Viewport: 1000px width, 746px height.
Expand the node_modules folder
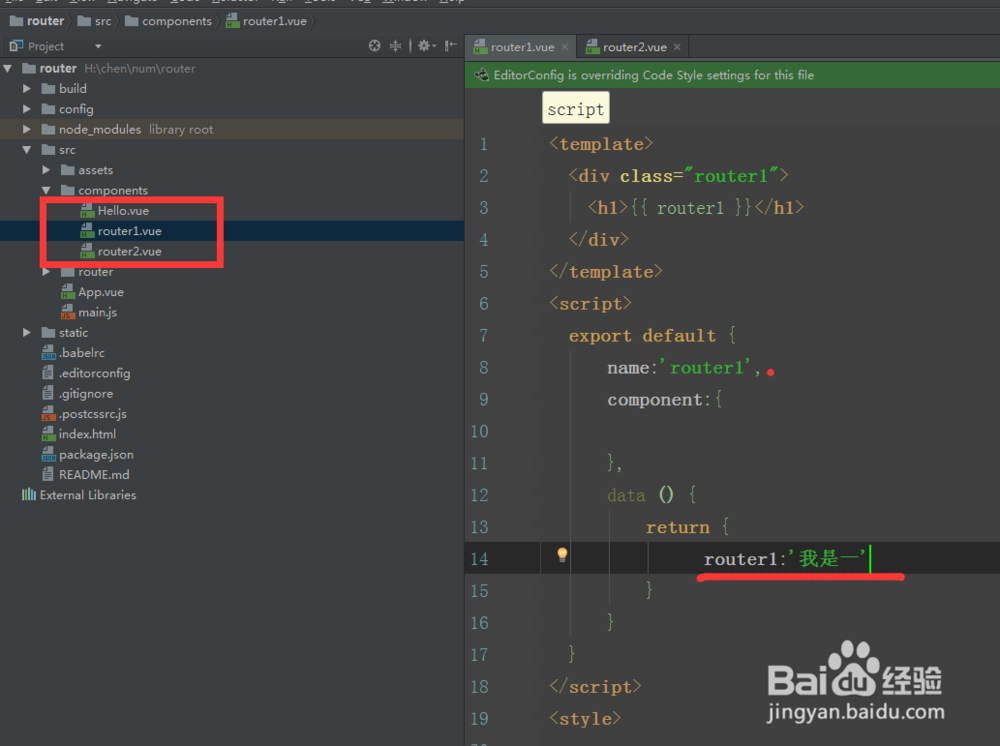pos(26,129)
